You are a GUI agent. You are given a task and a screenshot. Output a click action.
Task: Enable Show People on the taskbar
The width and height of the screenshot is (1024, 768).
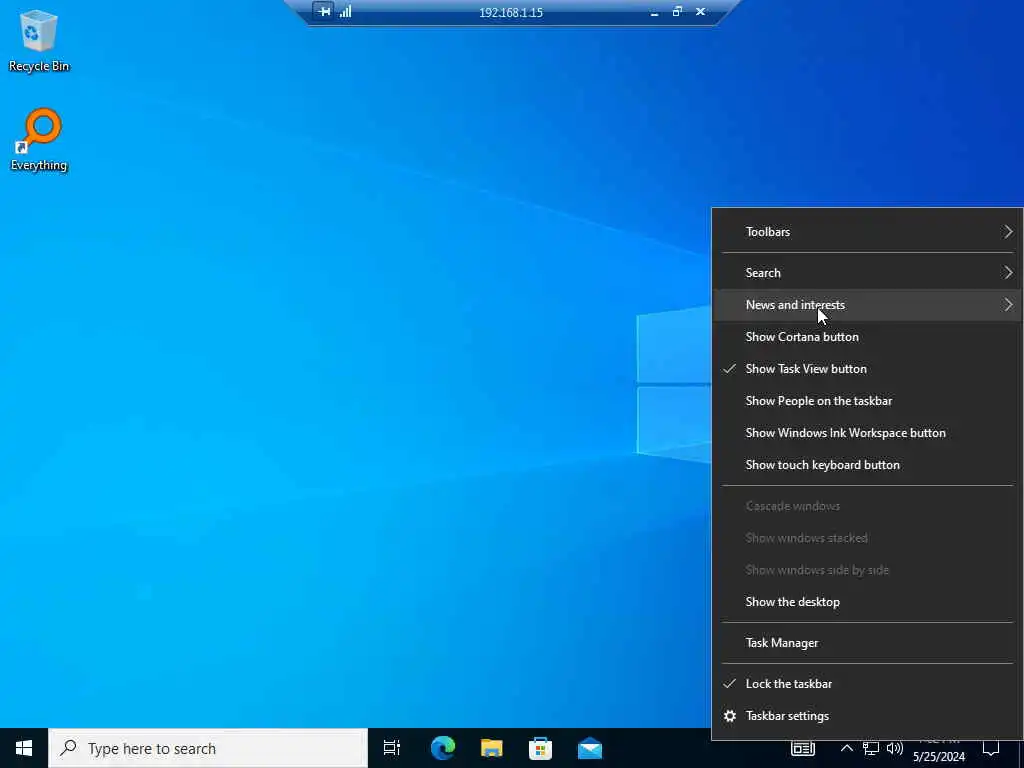tap(867, 401)
